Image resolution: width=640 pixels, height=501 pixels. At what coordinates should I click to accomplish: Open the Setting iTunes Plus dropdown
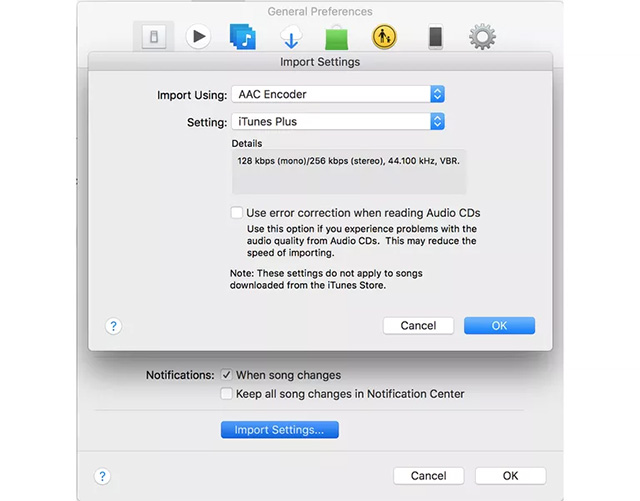point(338,122)
